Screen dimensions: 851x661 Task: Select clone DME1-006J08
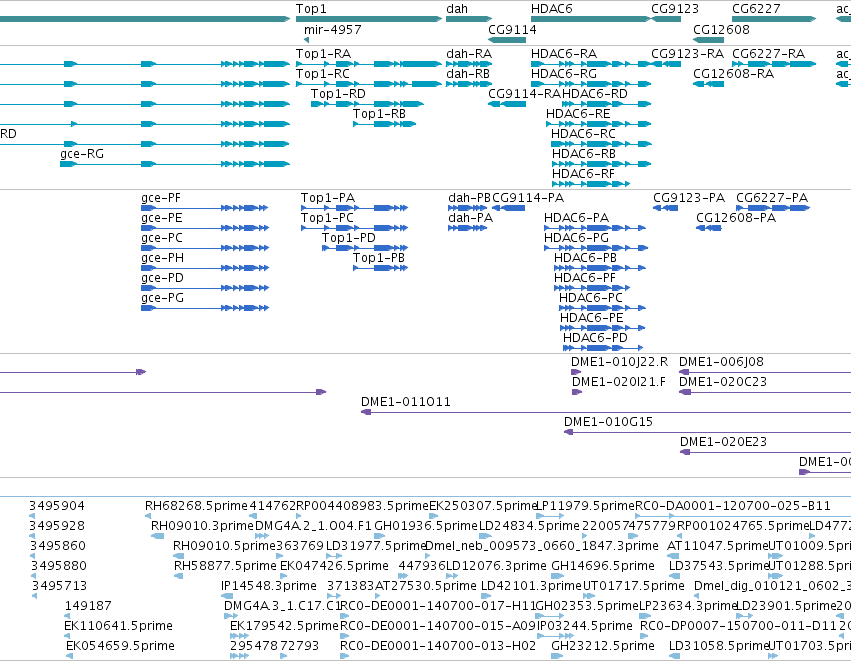pos(765,372)
